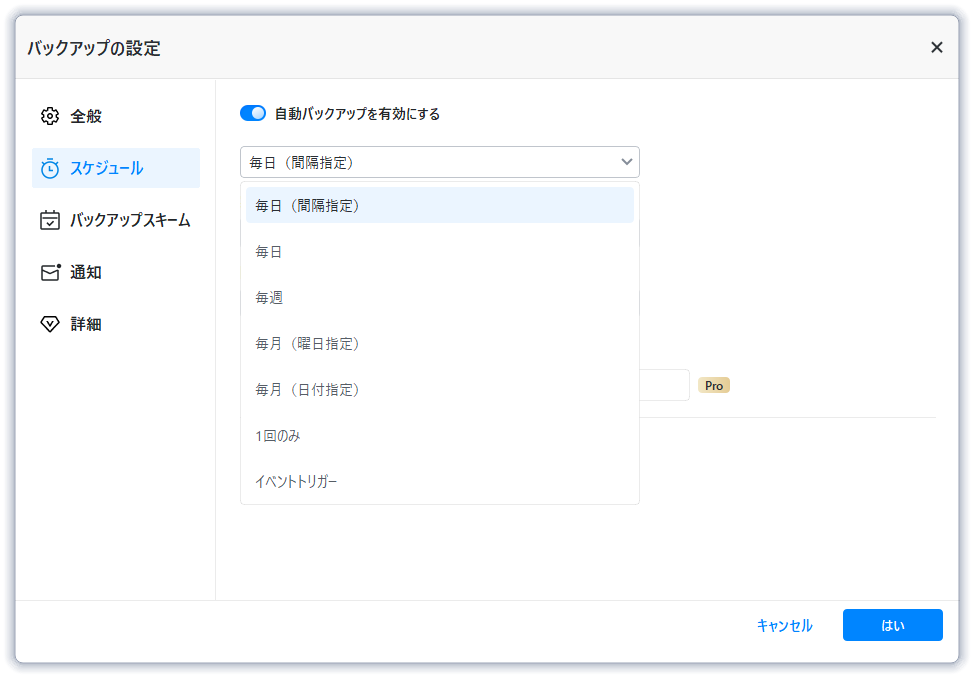
Task: Disable the 自動バックアップを有効にする toggle
Action: click(x=253, y=113)
